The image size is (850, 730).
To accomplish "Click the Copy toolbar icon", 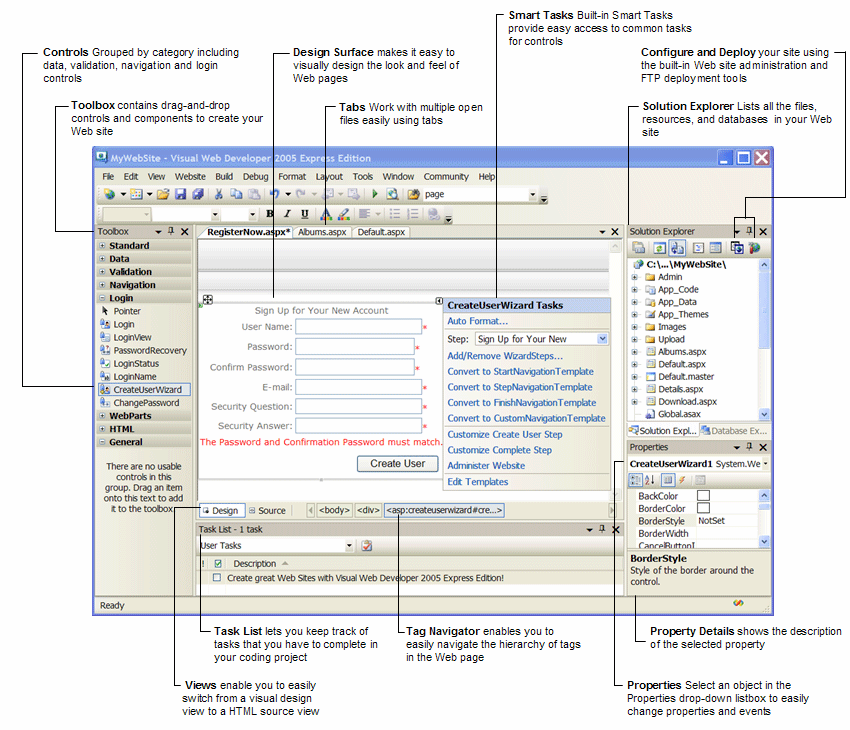I will click(x=236, y=194).
